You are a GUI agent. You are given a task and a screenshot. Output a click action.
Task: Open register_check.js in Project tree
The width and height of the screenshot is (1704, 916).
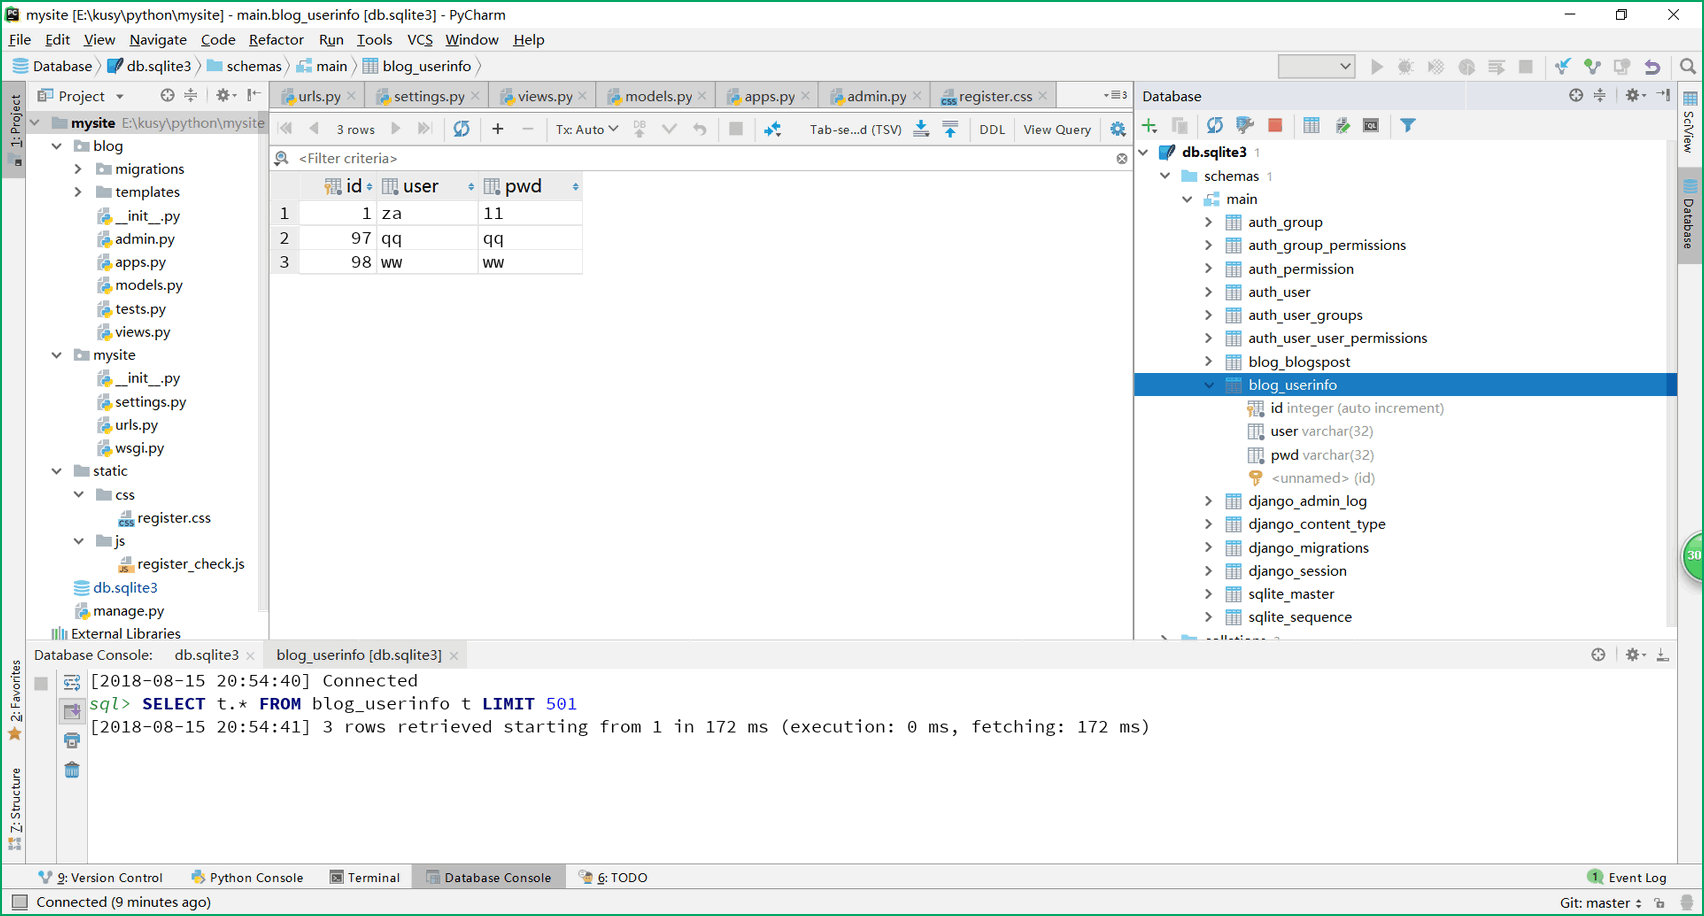(x=190, y=564)
